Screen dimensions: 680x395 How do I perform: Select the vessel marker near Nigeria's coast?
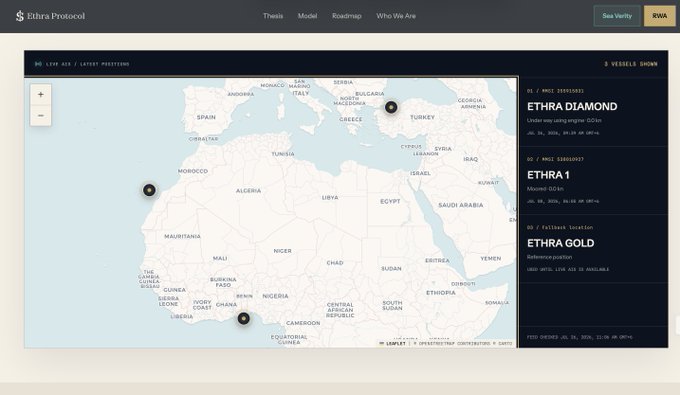(x=244, y=319)
